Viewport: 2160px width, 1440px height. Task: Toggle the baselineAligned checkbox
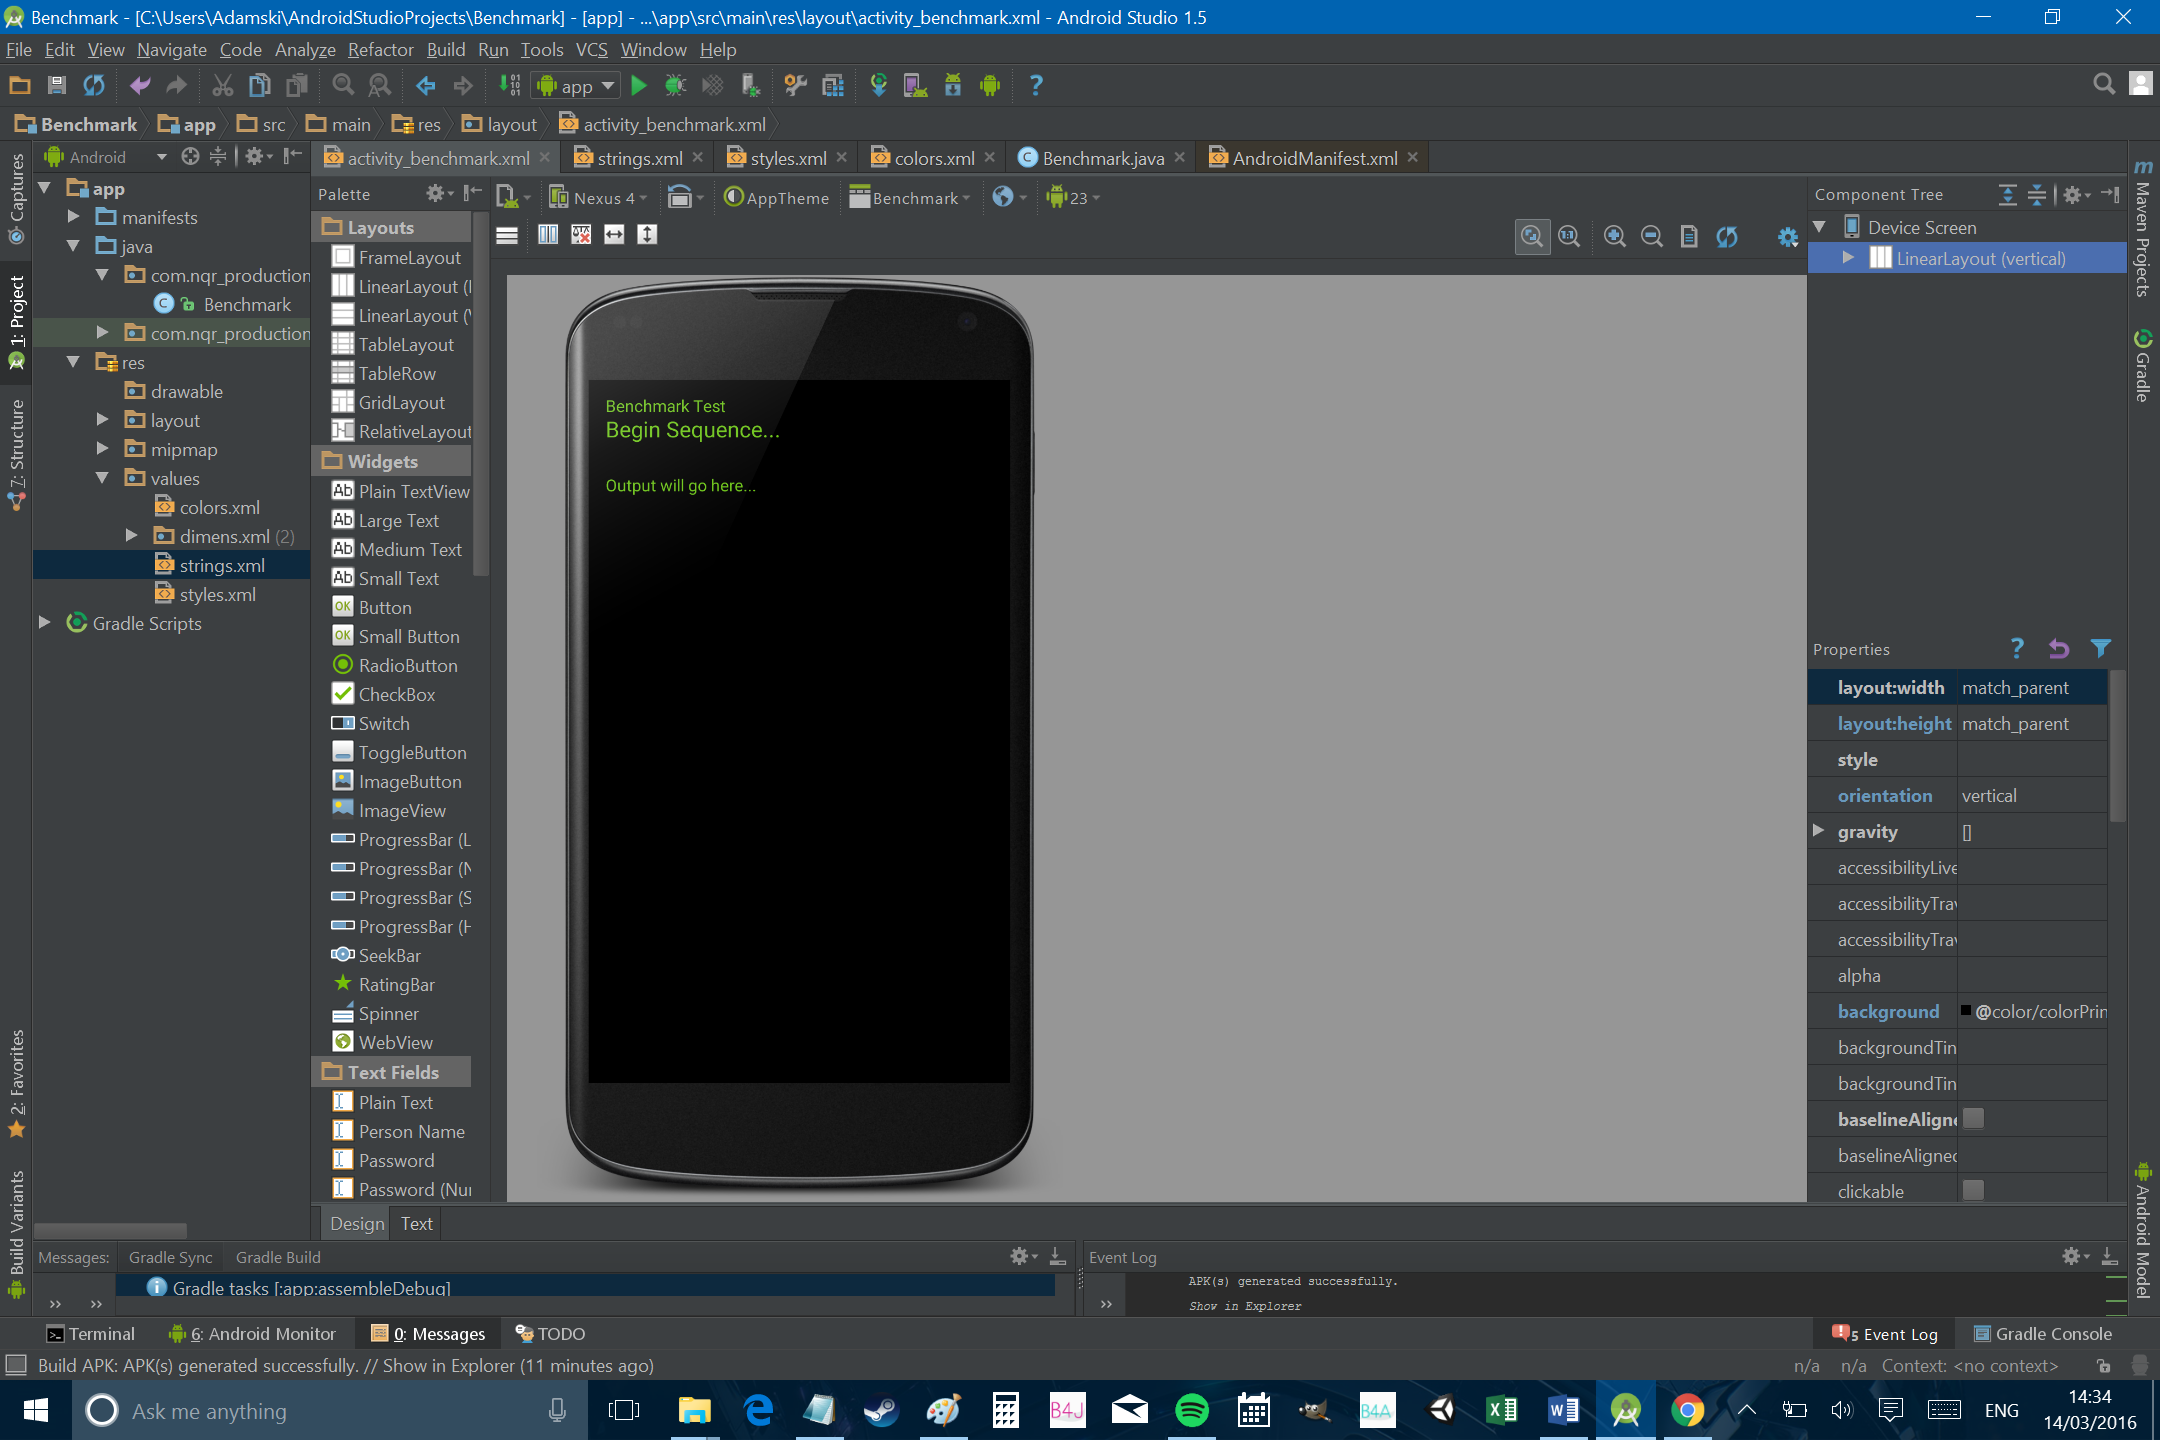[x=1973, y=1119]
